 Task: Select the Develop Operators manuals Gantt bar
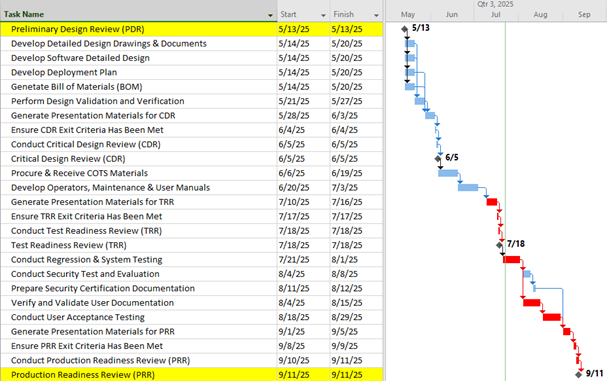(x=468, y=187)
